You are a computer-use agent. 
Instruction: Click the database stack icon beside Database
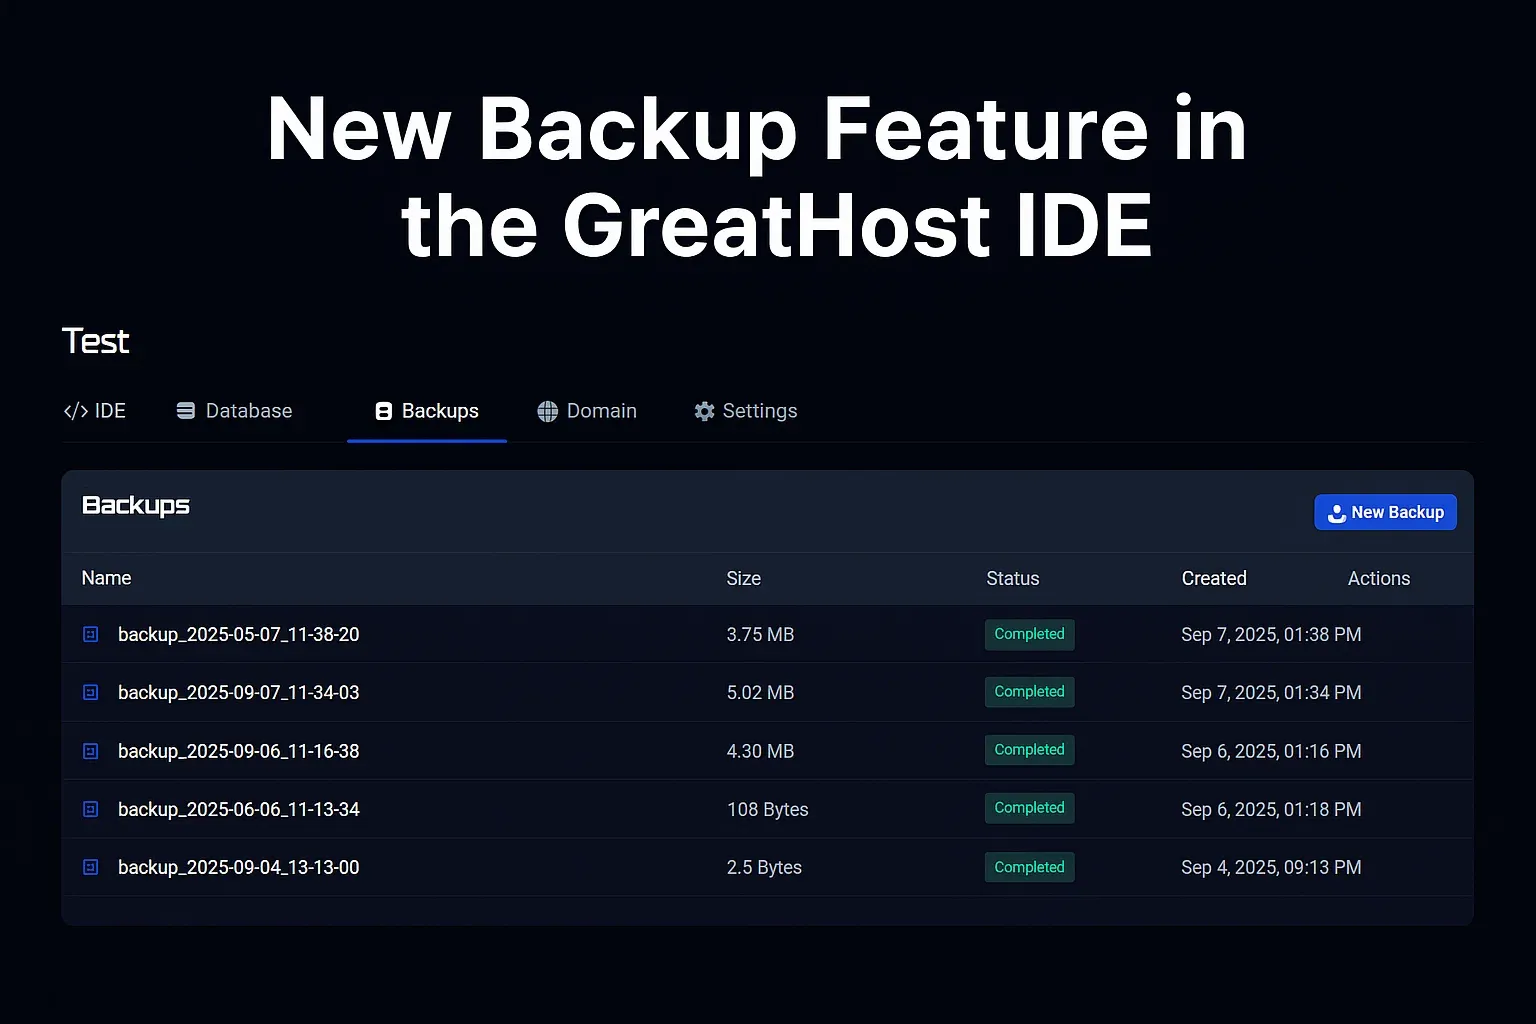(x=185, y=410)
